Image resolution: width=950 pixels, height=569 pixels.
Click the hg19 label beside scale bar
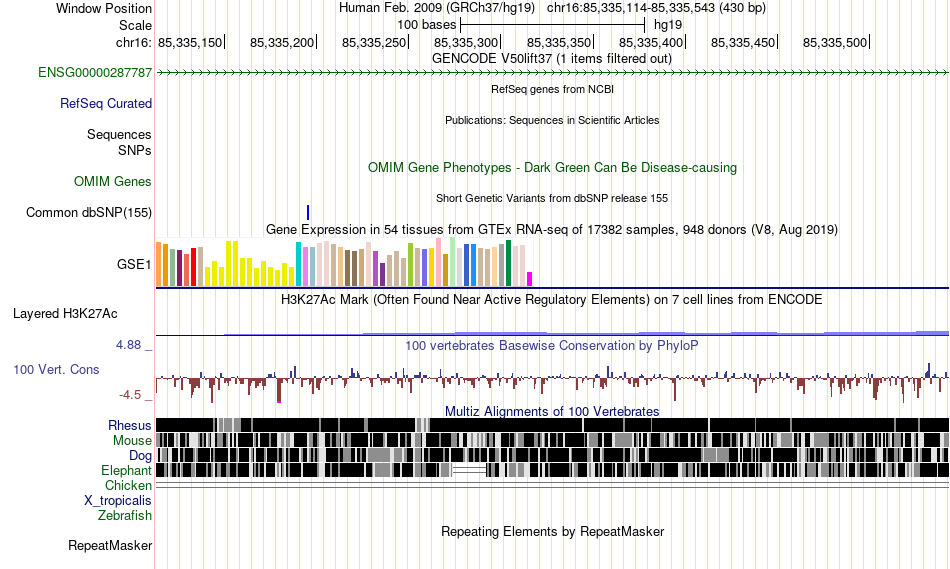point(668,25)
